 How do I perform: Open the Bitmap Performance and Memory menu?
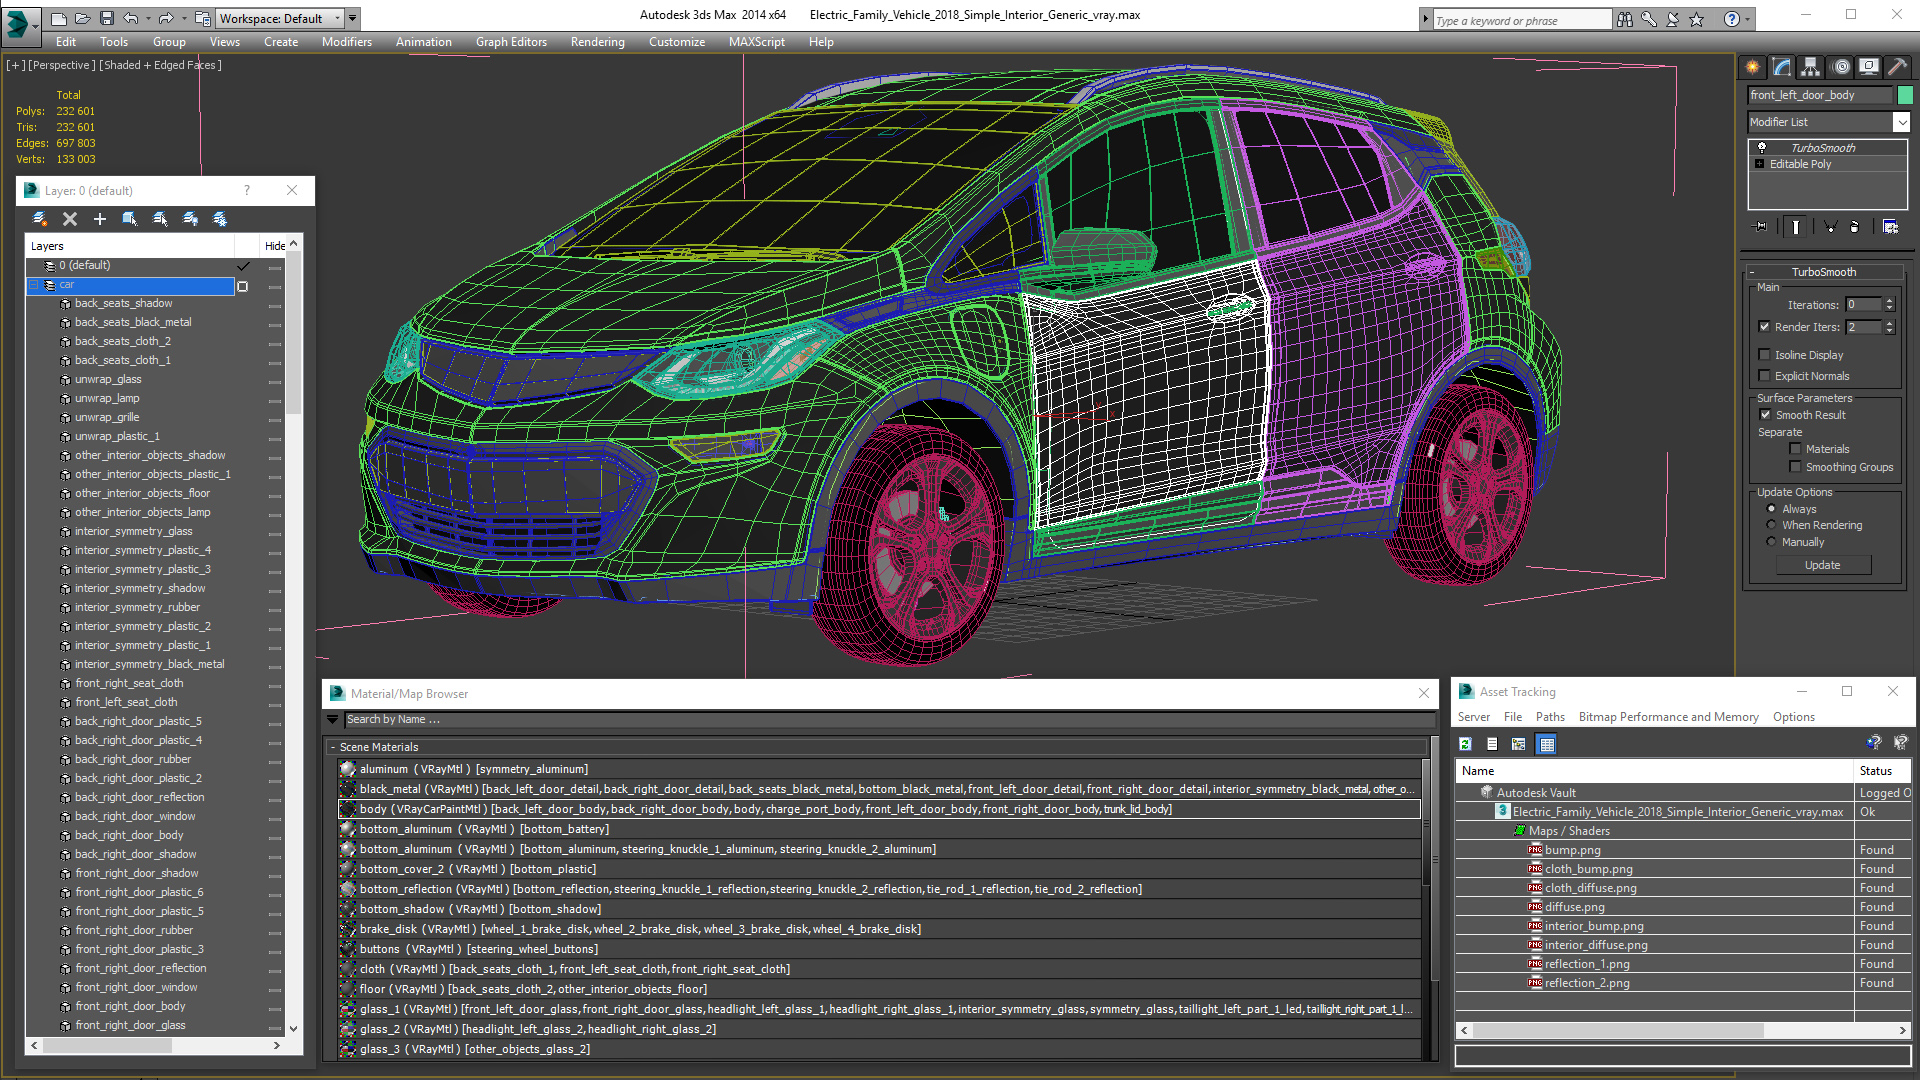[1668, 717]
